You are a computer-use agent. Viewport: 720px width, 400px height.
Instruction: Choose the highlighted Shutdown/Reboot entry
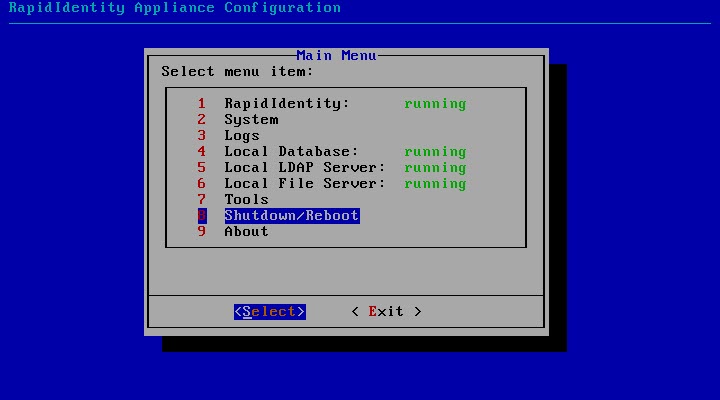[292, 215]
